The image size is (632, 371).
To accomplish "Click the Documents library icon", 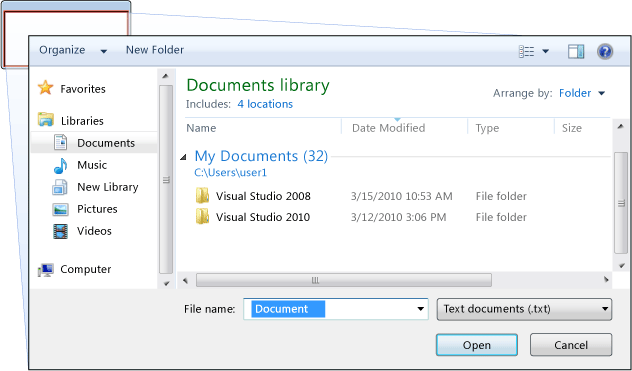I will point(60,142).
